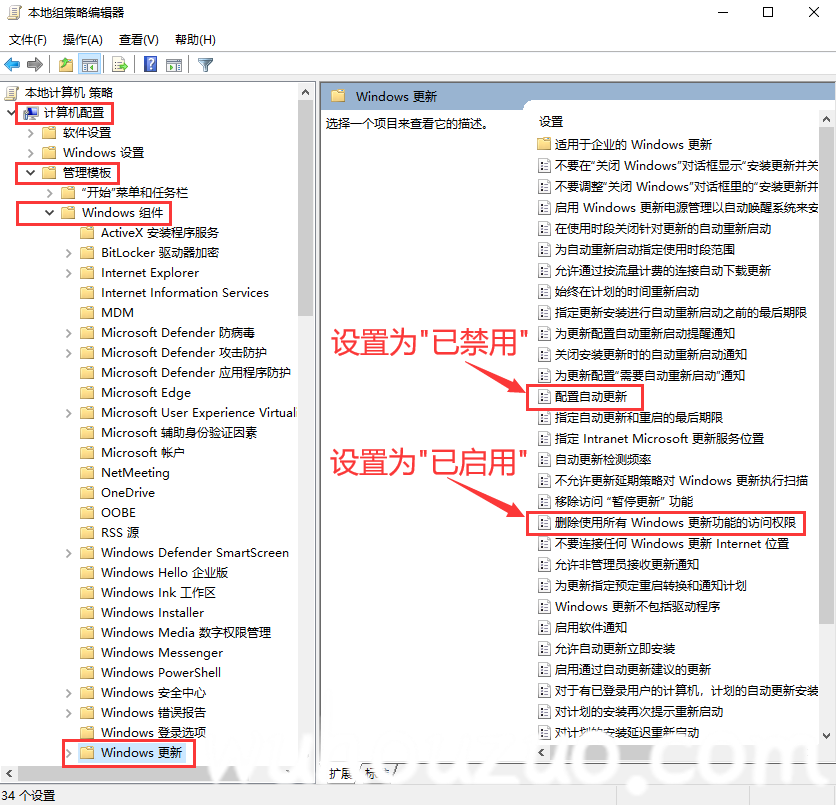Image resolution: width=836 pixels, height=805 pixels.
Task: Click the export list toolbar icon
Action: point(120,64)
